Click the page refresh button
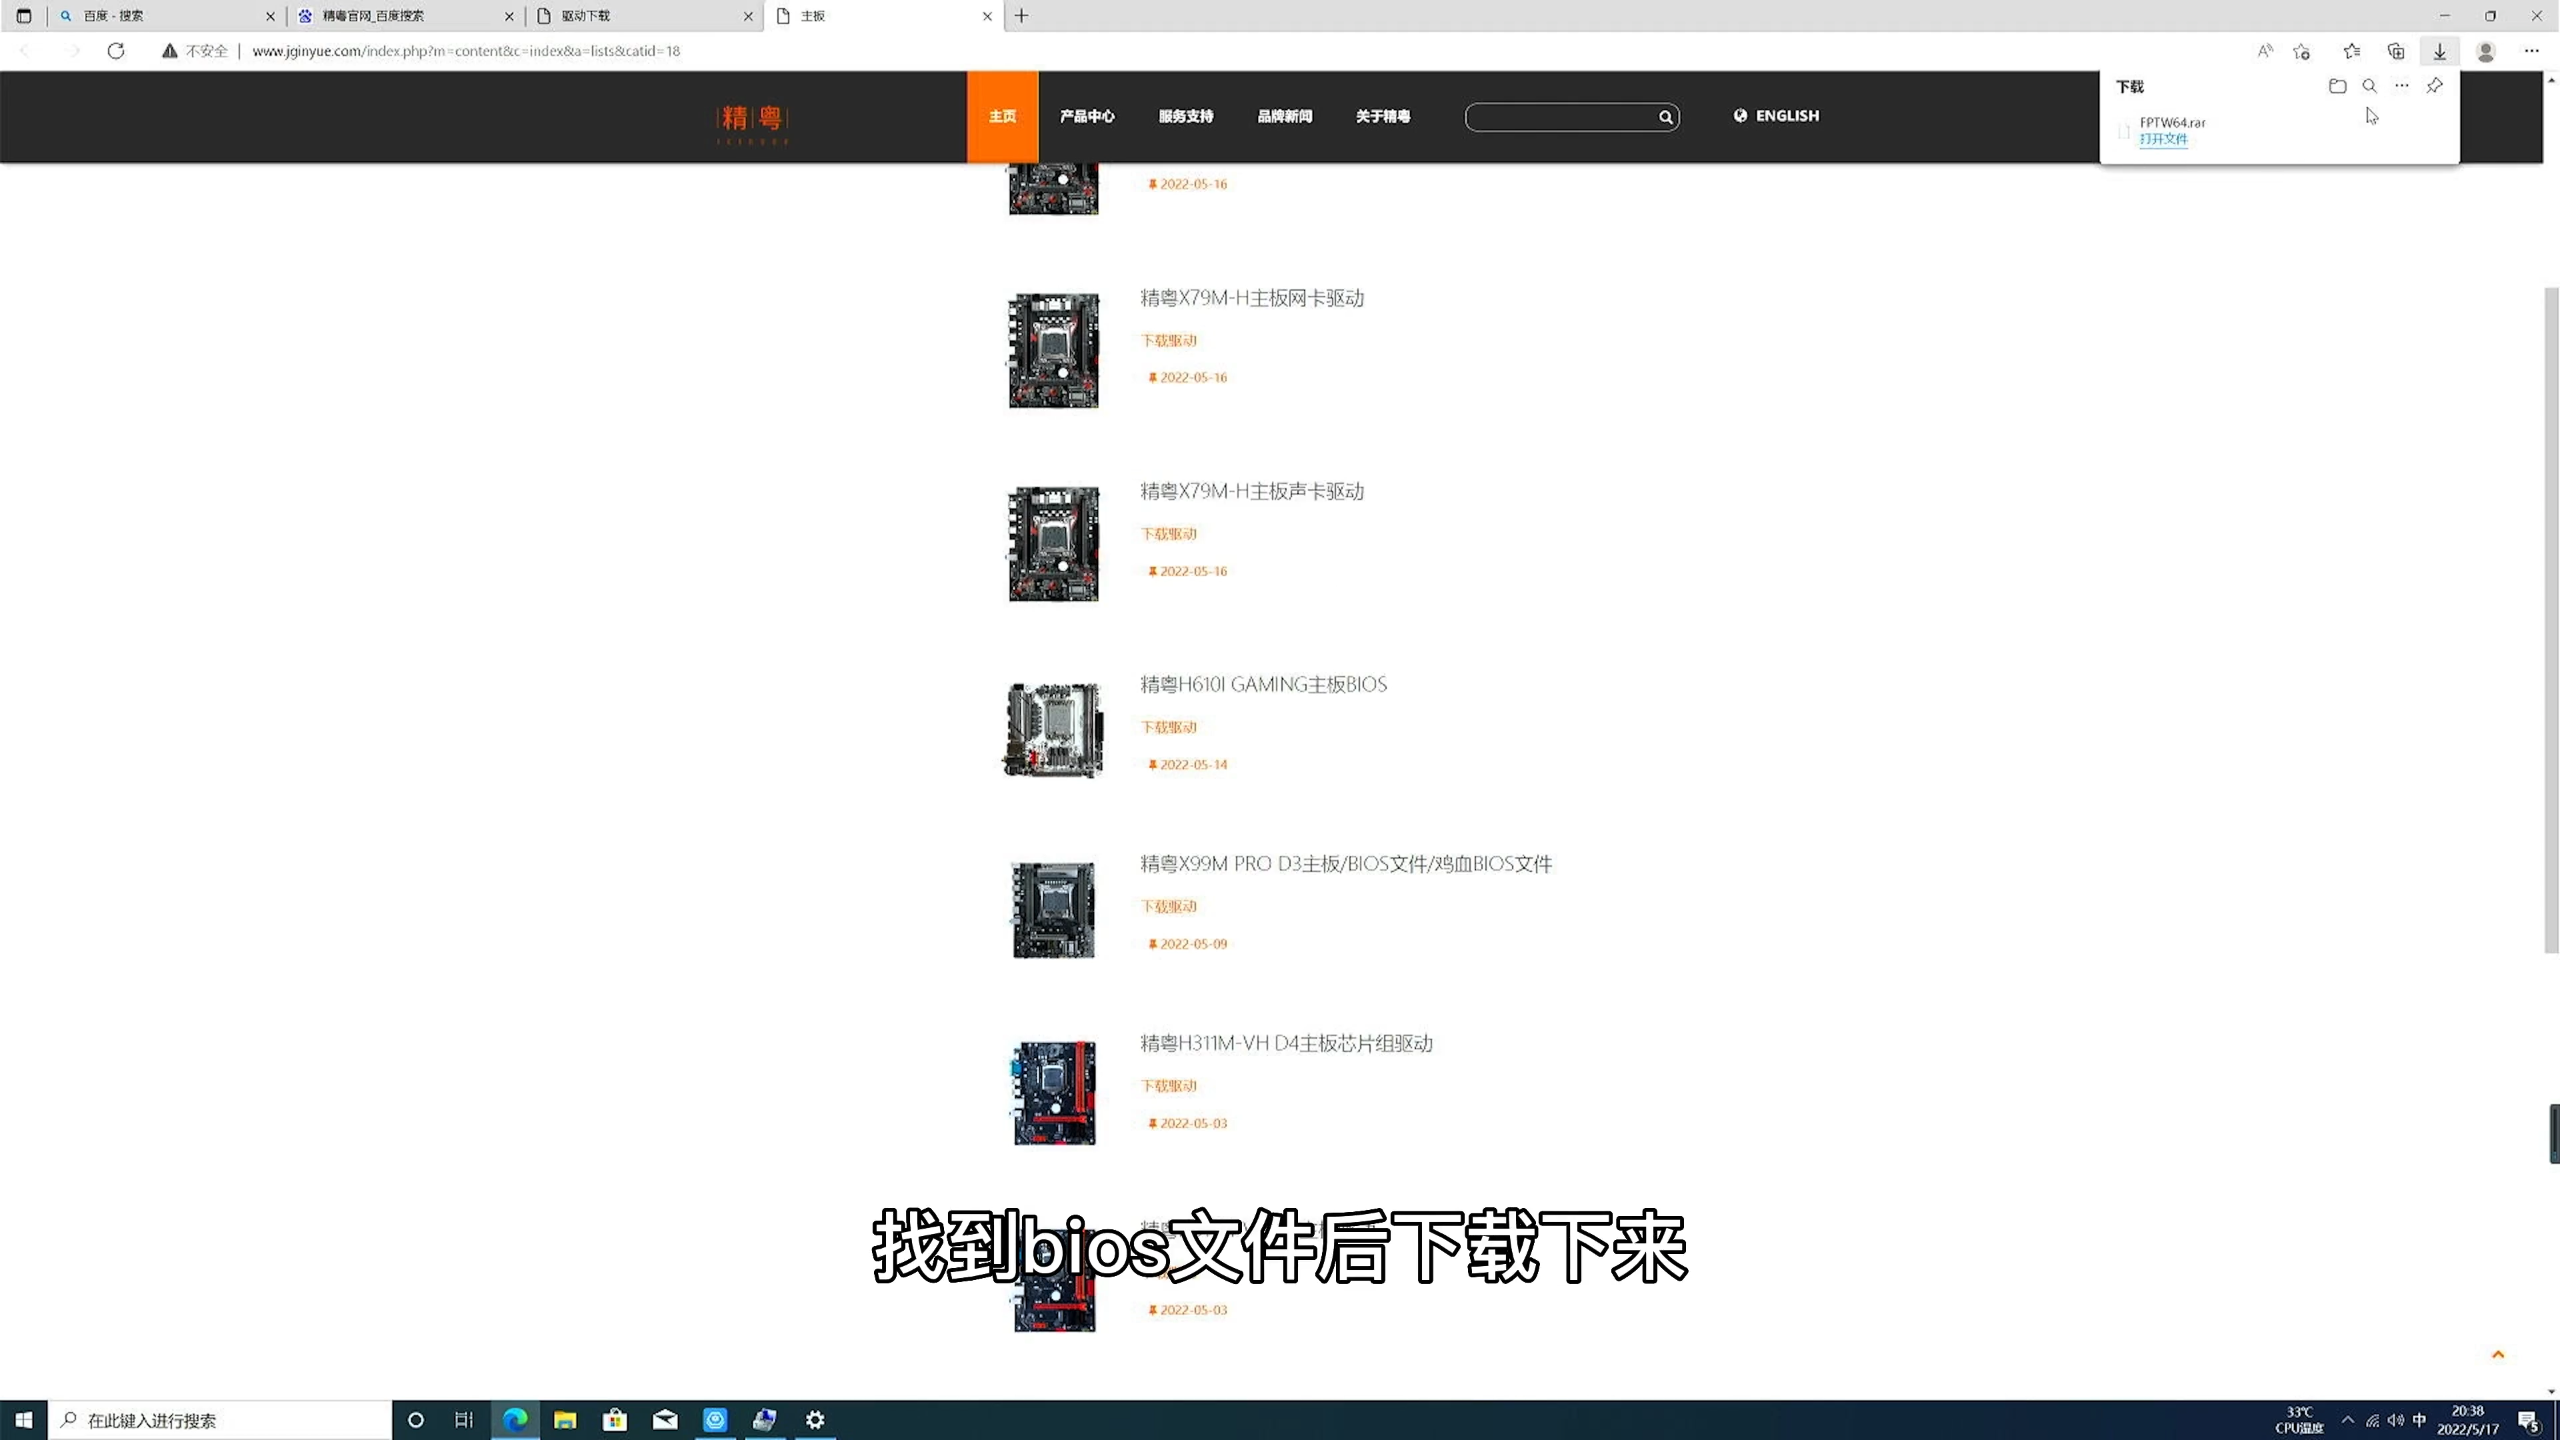The width and height of the screenshot is (2560, 1440). 116,51
